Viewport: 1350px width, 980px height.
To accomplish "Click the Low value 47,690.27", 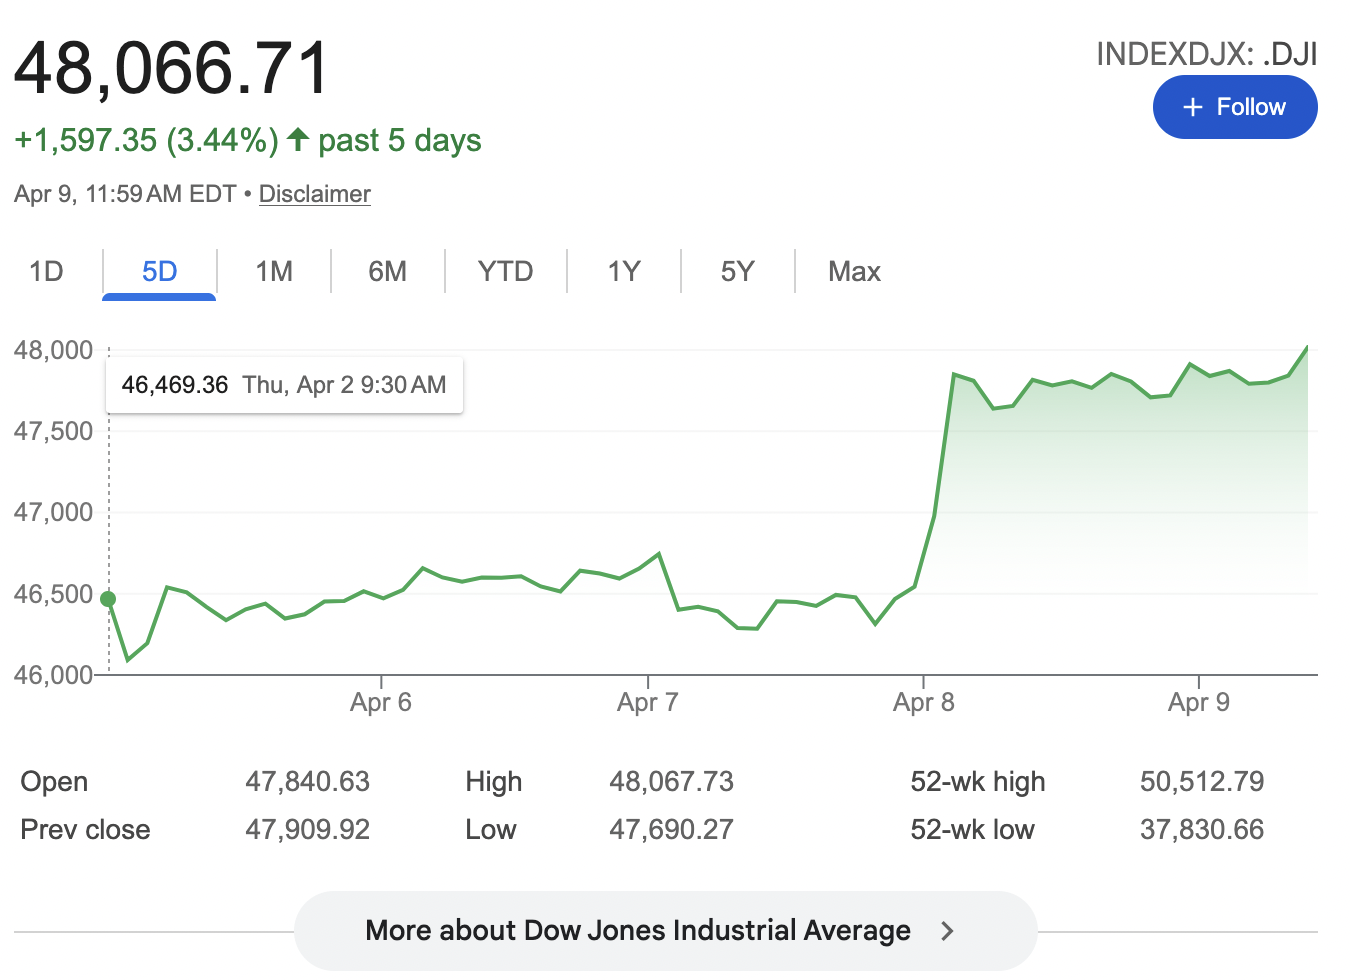I will click(x=672, y=830).
